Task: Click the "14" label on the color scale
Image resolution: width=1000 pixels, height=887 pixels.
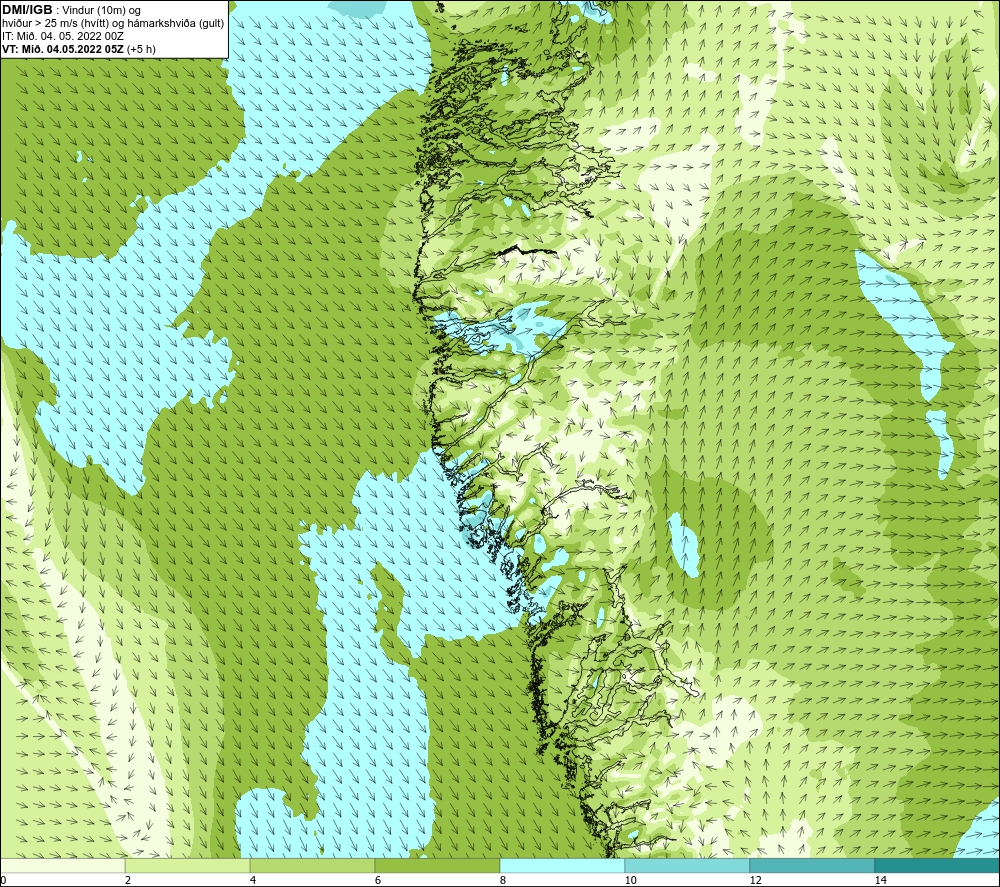Action: pyautogui.click(x=880, y=880)
